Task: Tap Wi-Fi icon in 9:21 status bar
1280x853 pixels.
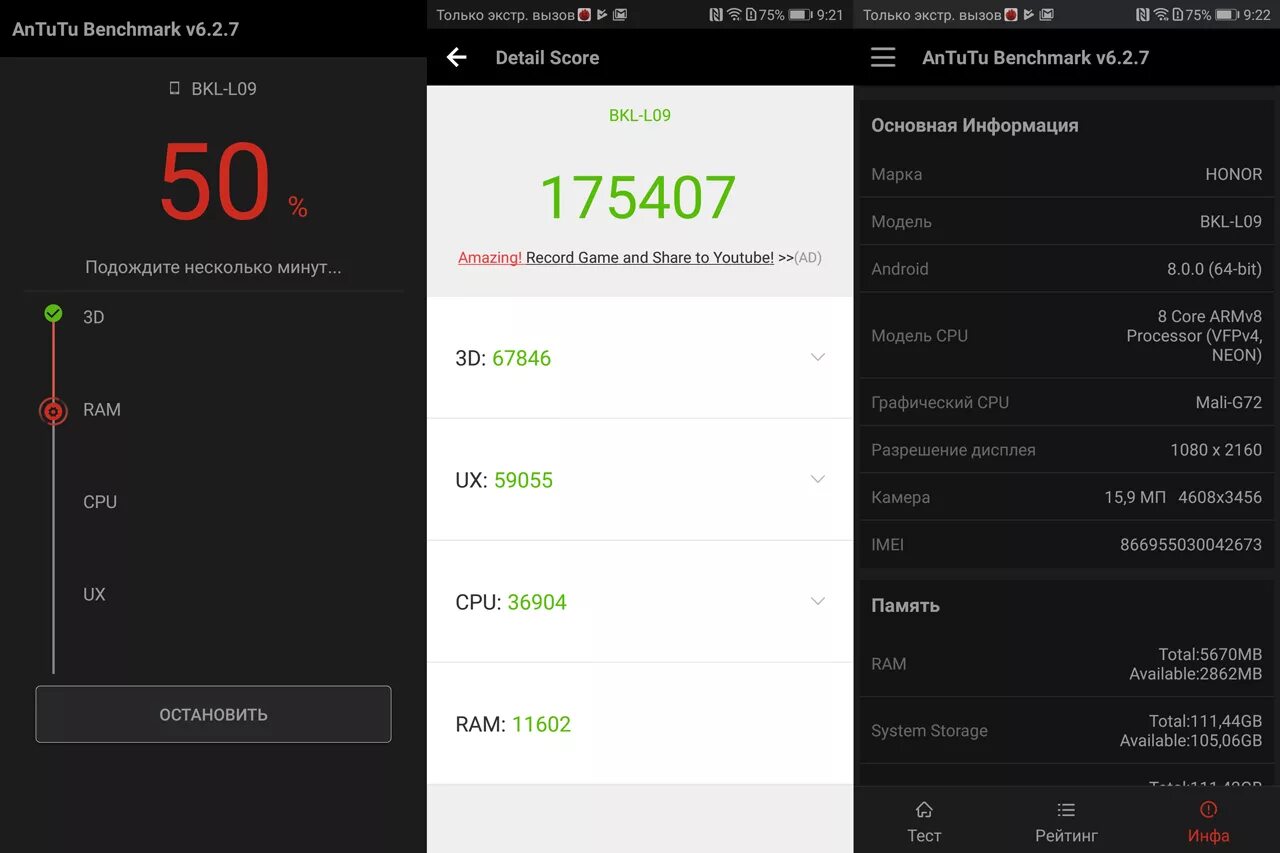Action: coord(734,15)
